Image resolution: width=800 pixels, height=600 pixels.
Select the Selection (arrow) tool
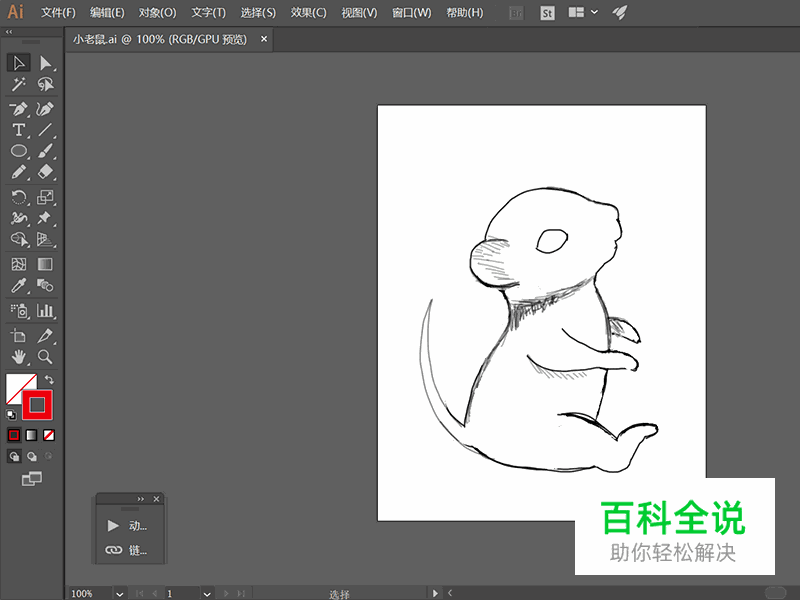[x=18, y=62]
